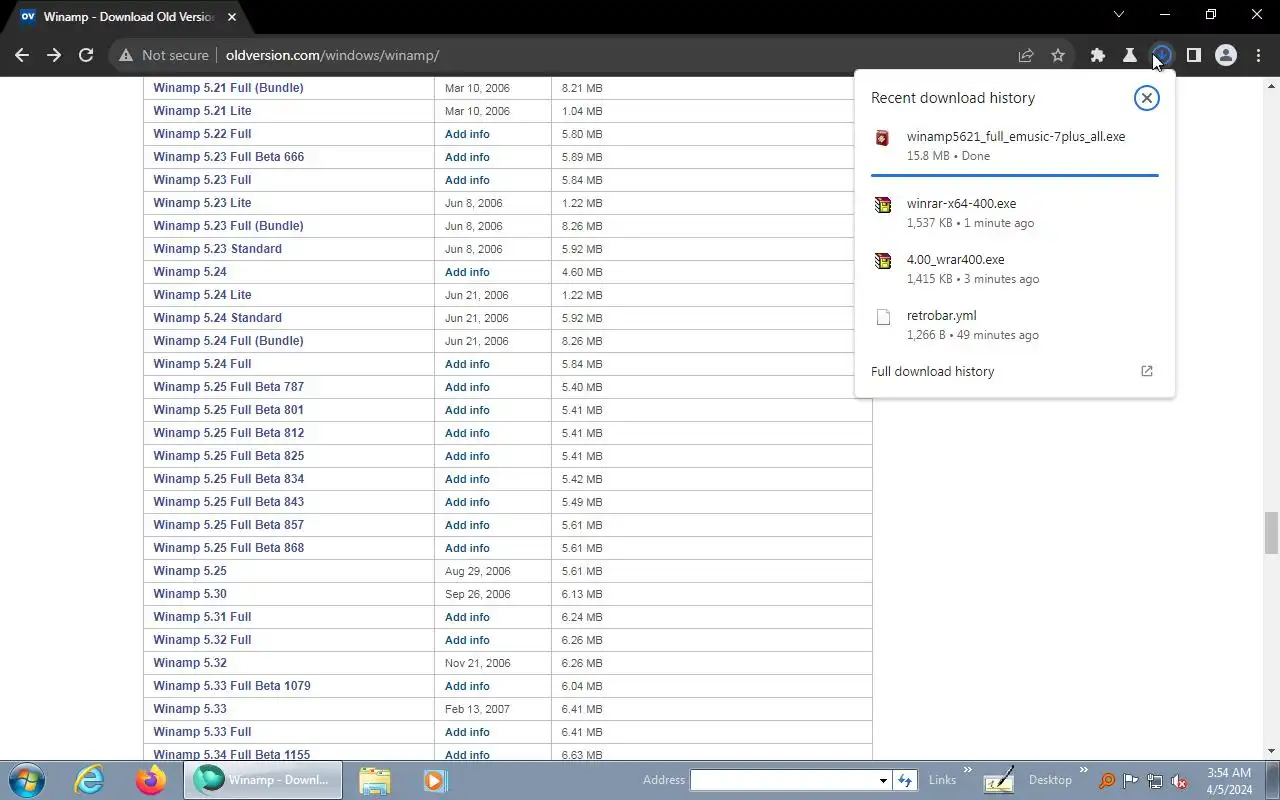1280x800 pixels.
Task: Go back to the previous page
Action: pyautogui.click(x=22, y=56)
